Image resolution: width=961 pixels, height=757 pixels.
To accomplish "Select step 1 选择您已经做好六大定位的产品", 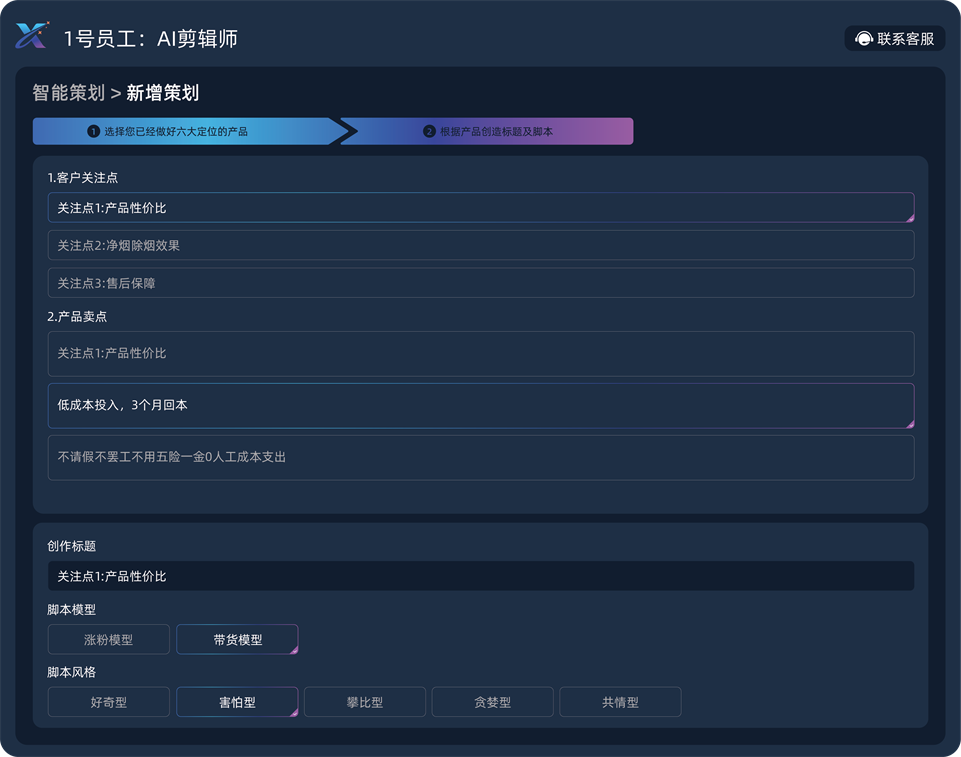I will [x=185, y=131].
